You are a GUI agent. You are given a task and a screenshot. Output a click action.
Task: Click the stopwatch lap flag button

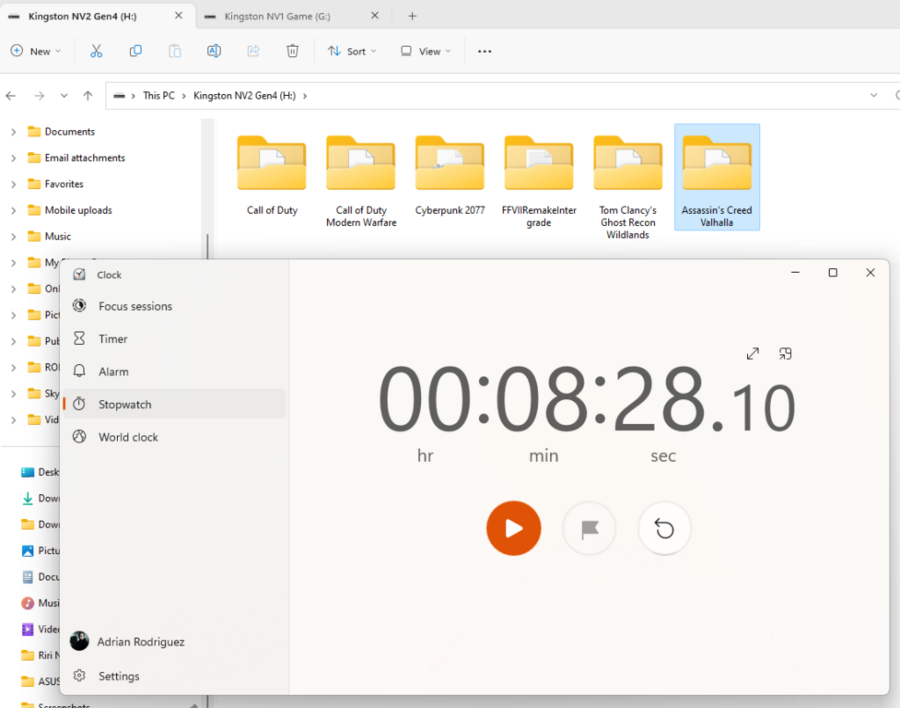pos(589,528)
